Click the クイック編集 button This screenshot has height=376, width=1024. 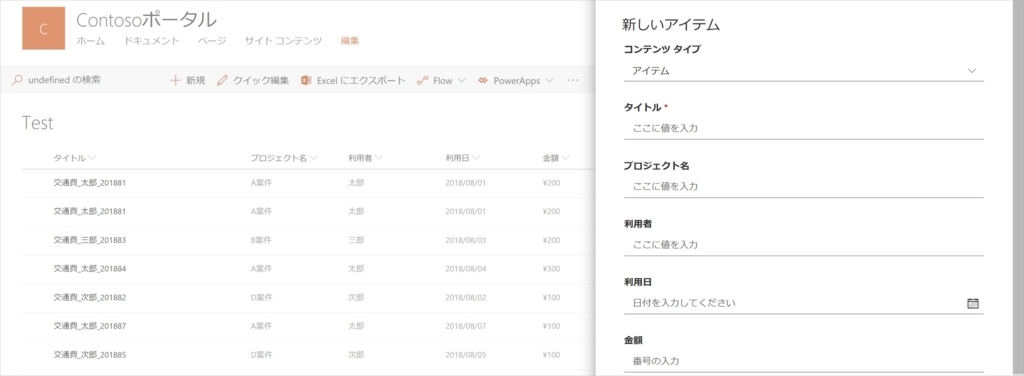(x=253, y=80)
